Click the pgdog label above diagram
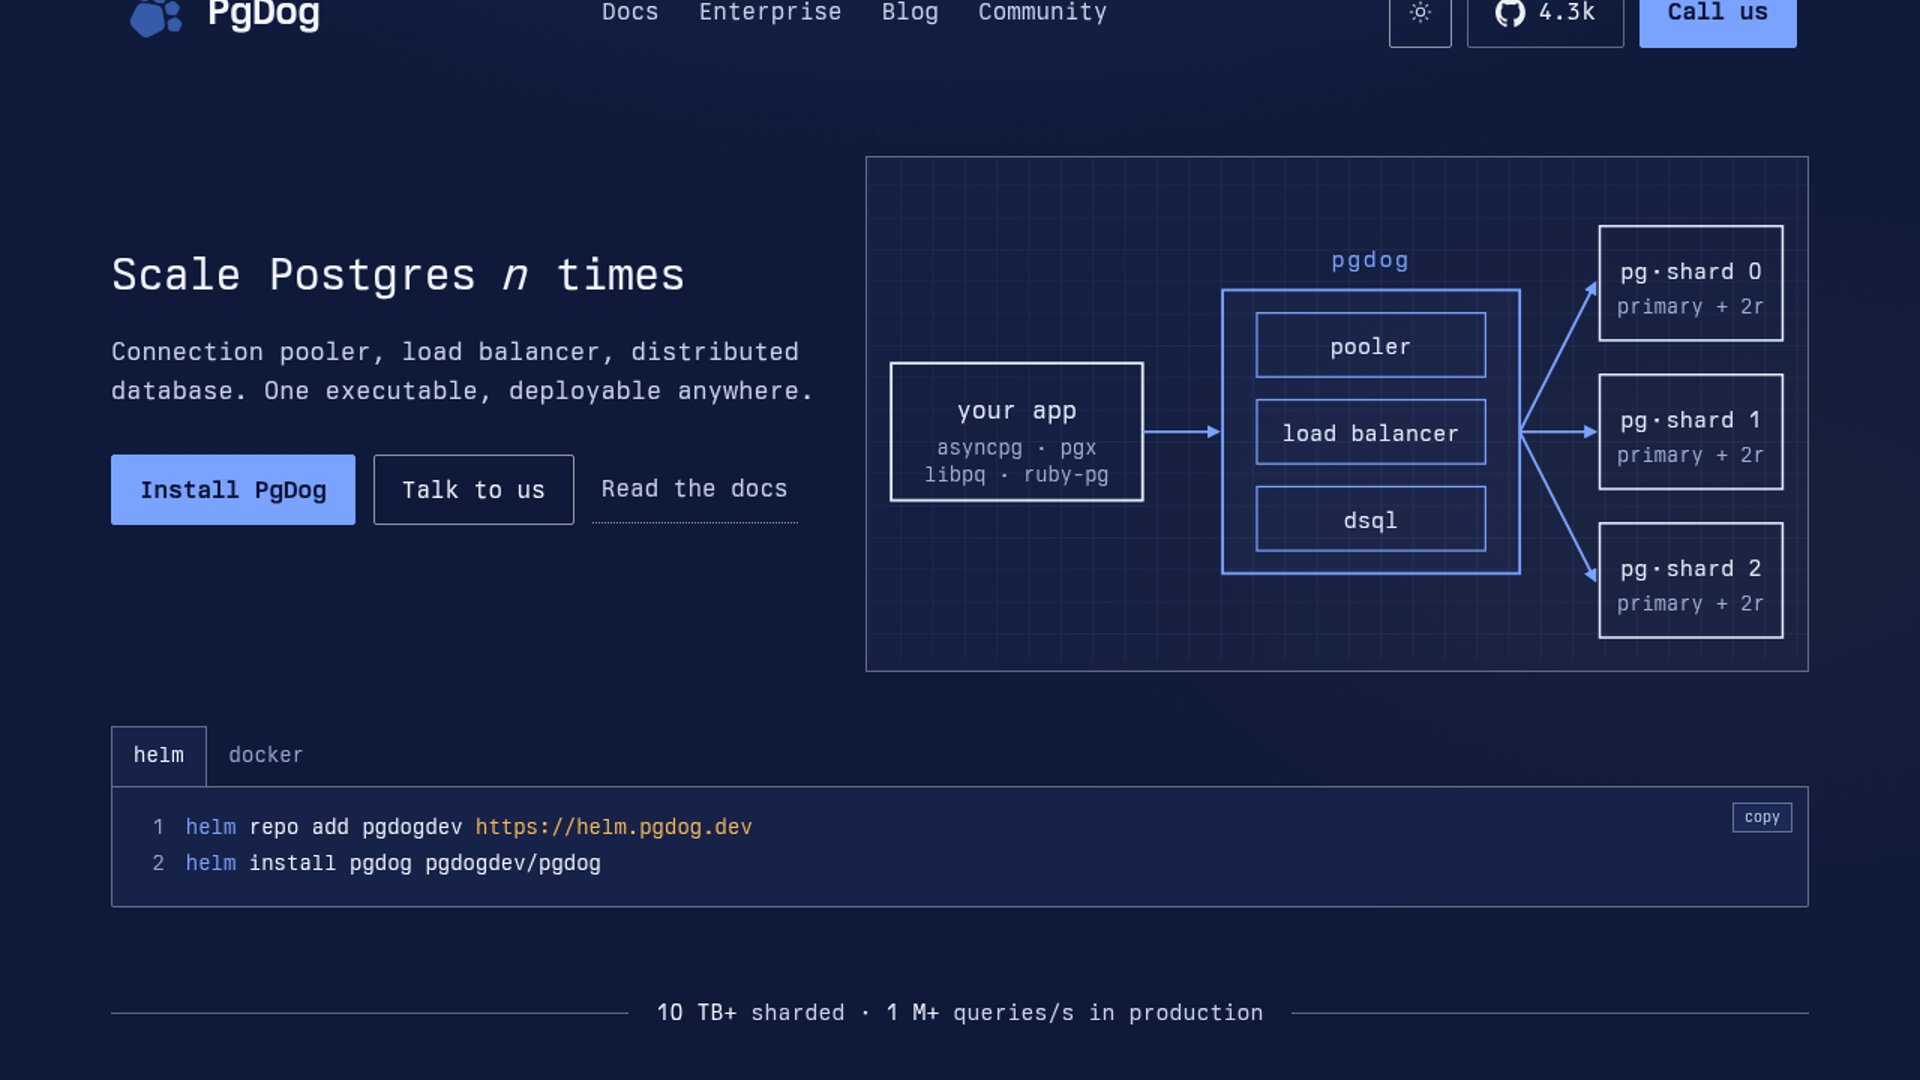 click(1370, 261)
